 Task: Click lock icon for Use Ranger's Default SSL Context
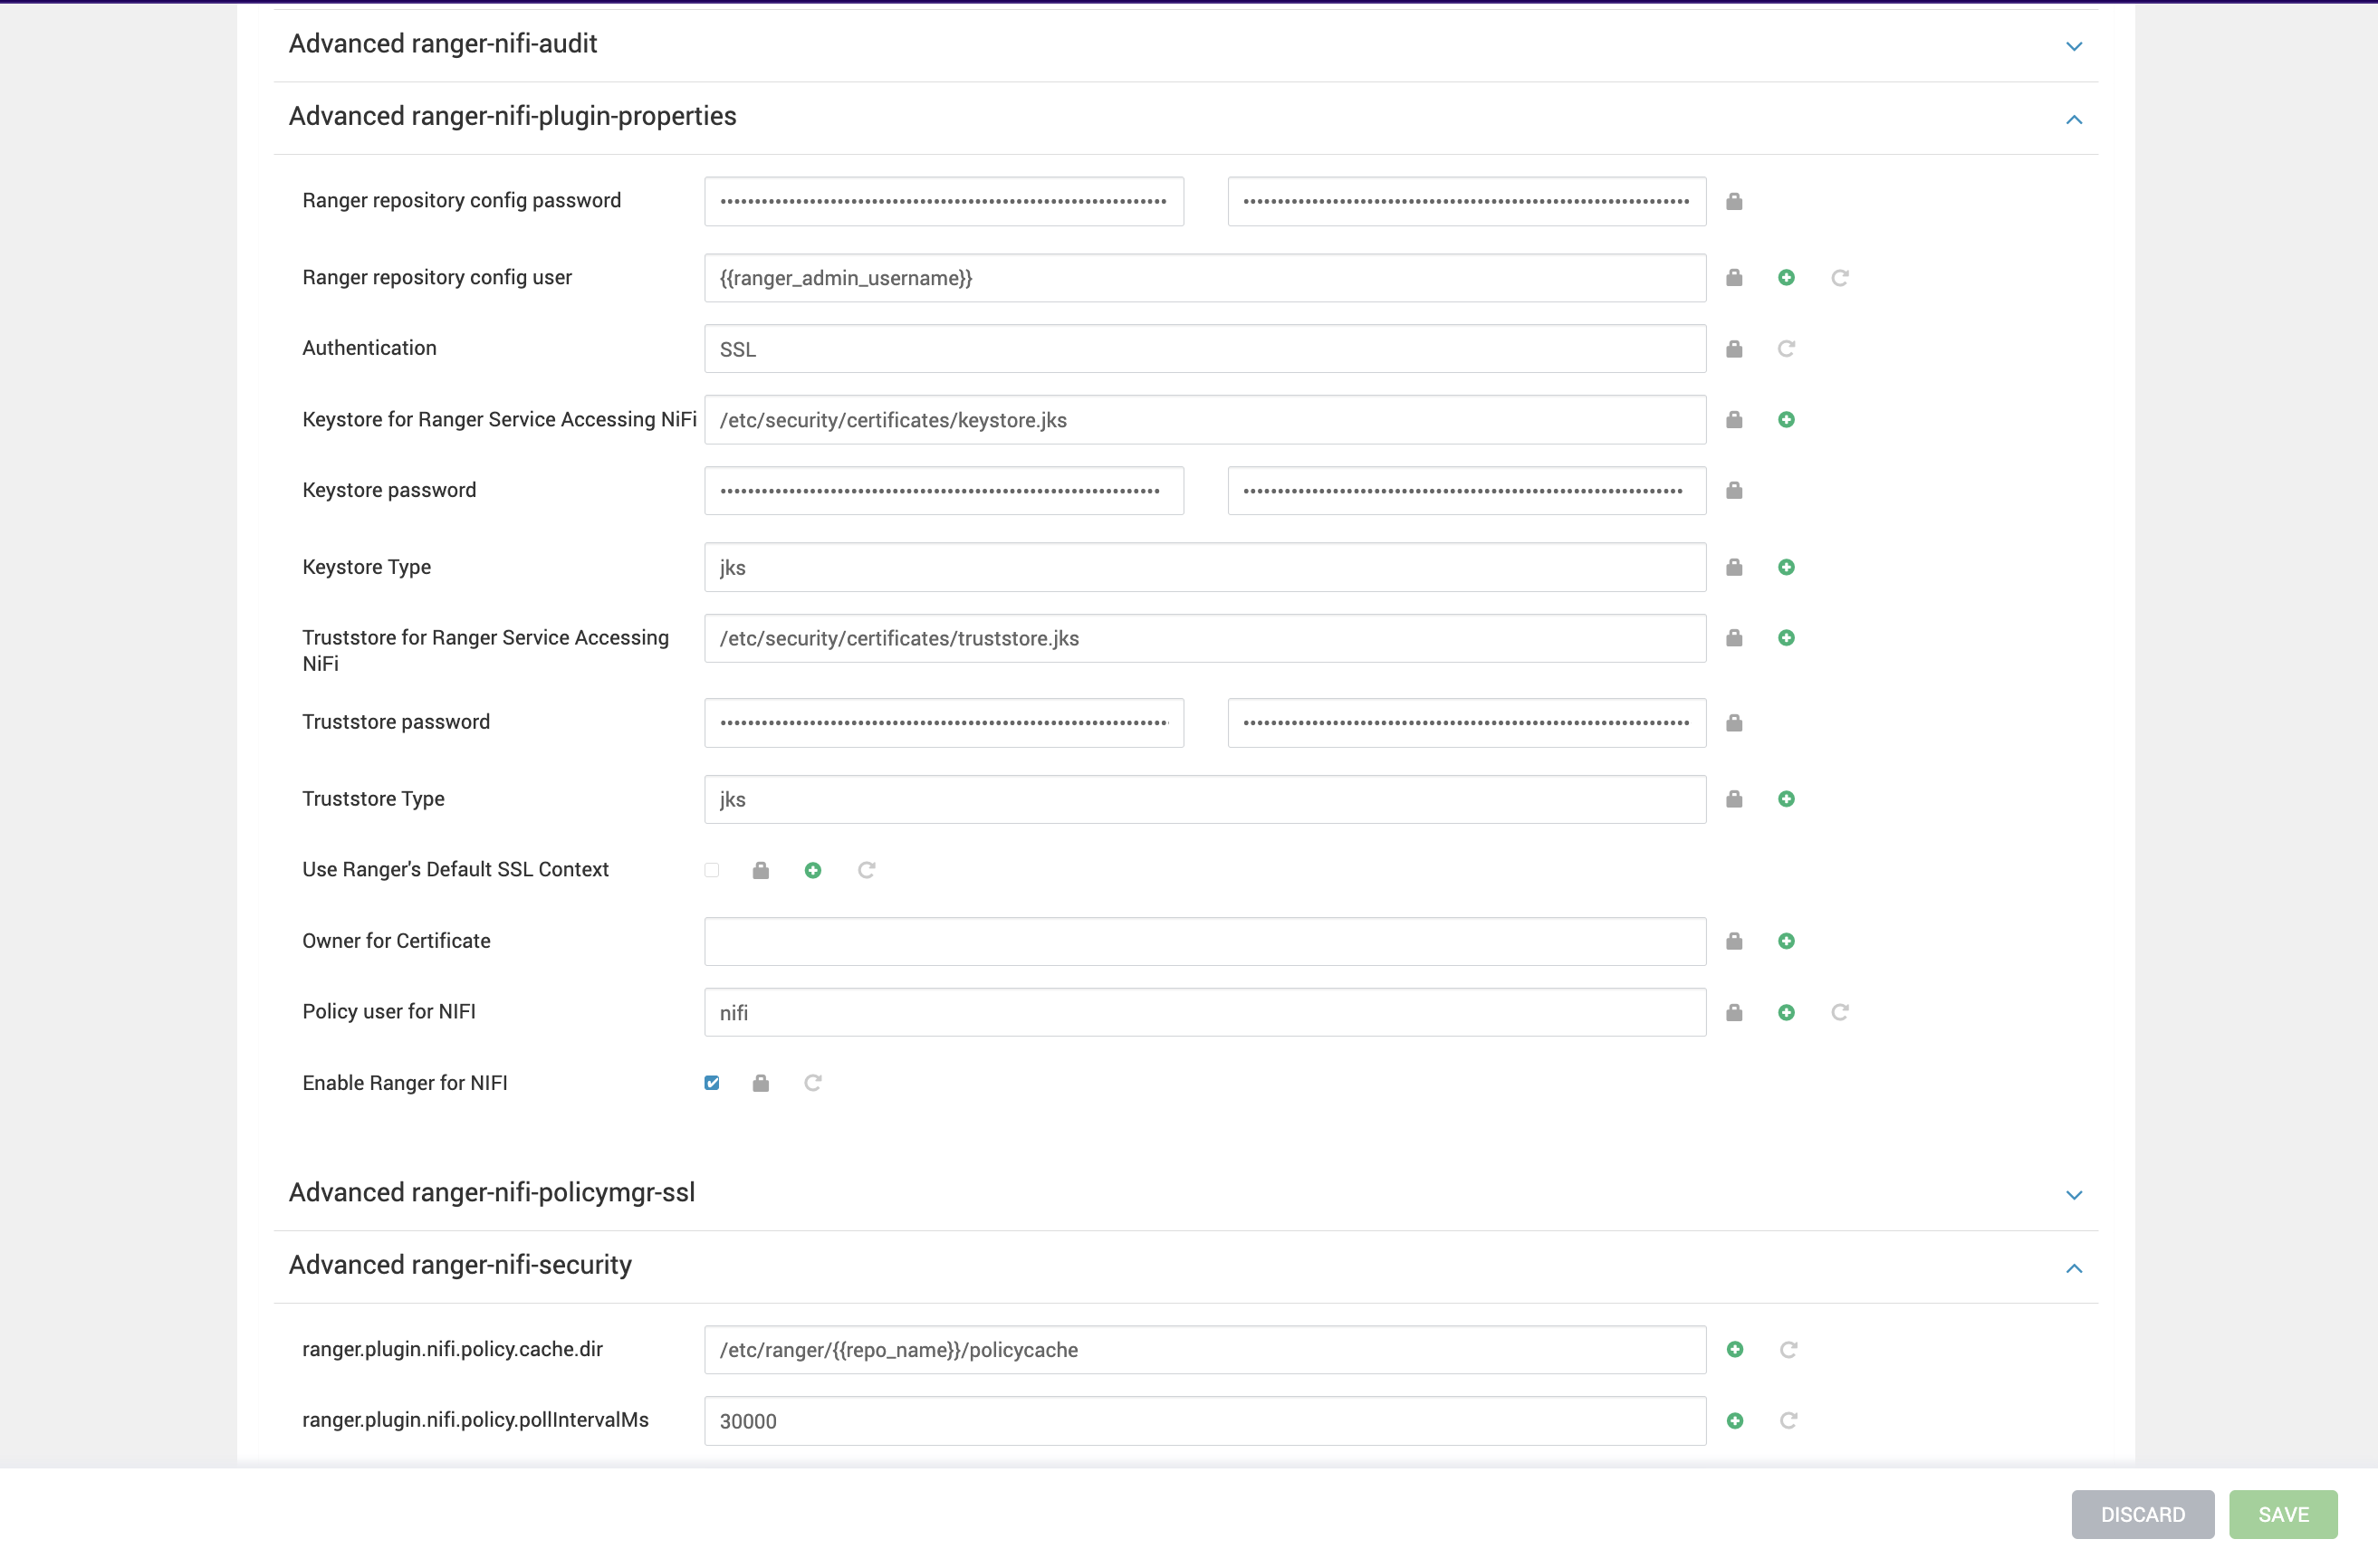tap(760, 871)
